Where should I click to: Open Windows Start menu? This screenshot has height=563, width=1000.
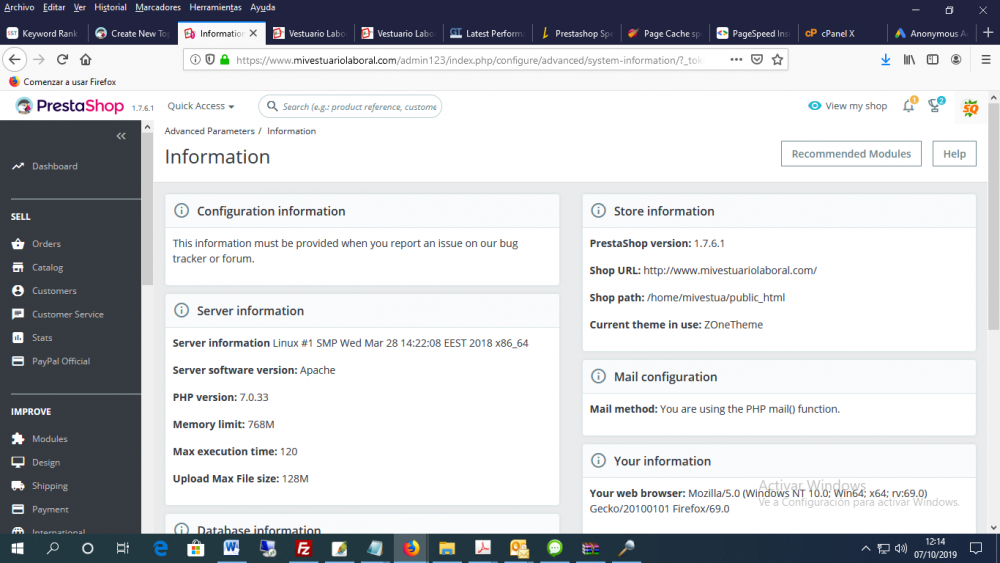pyautogui.click(x=17, y=548)
